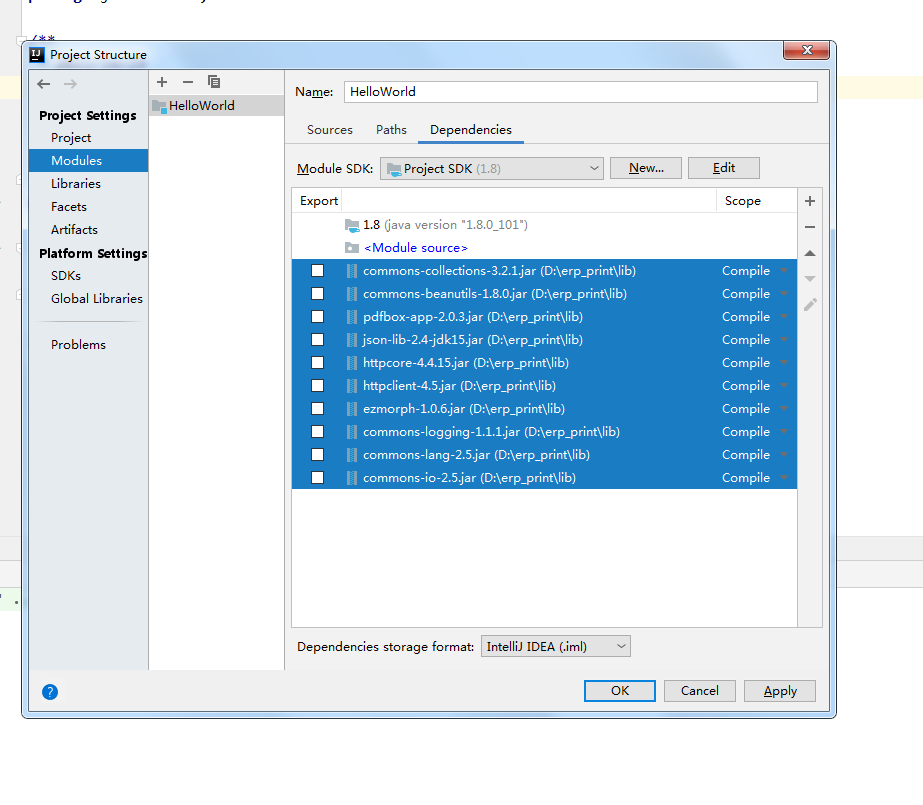923x805 pixels.
Task: Click the forward navigation arrow
Action: [x=70, y=84]
